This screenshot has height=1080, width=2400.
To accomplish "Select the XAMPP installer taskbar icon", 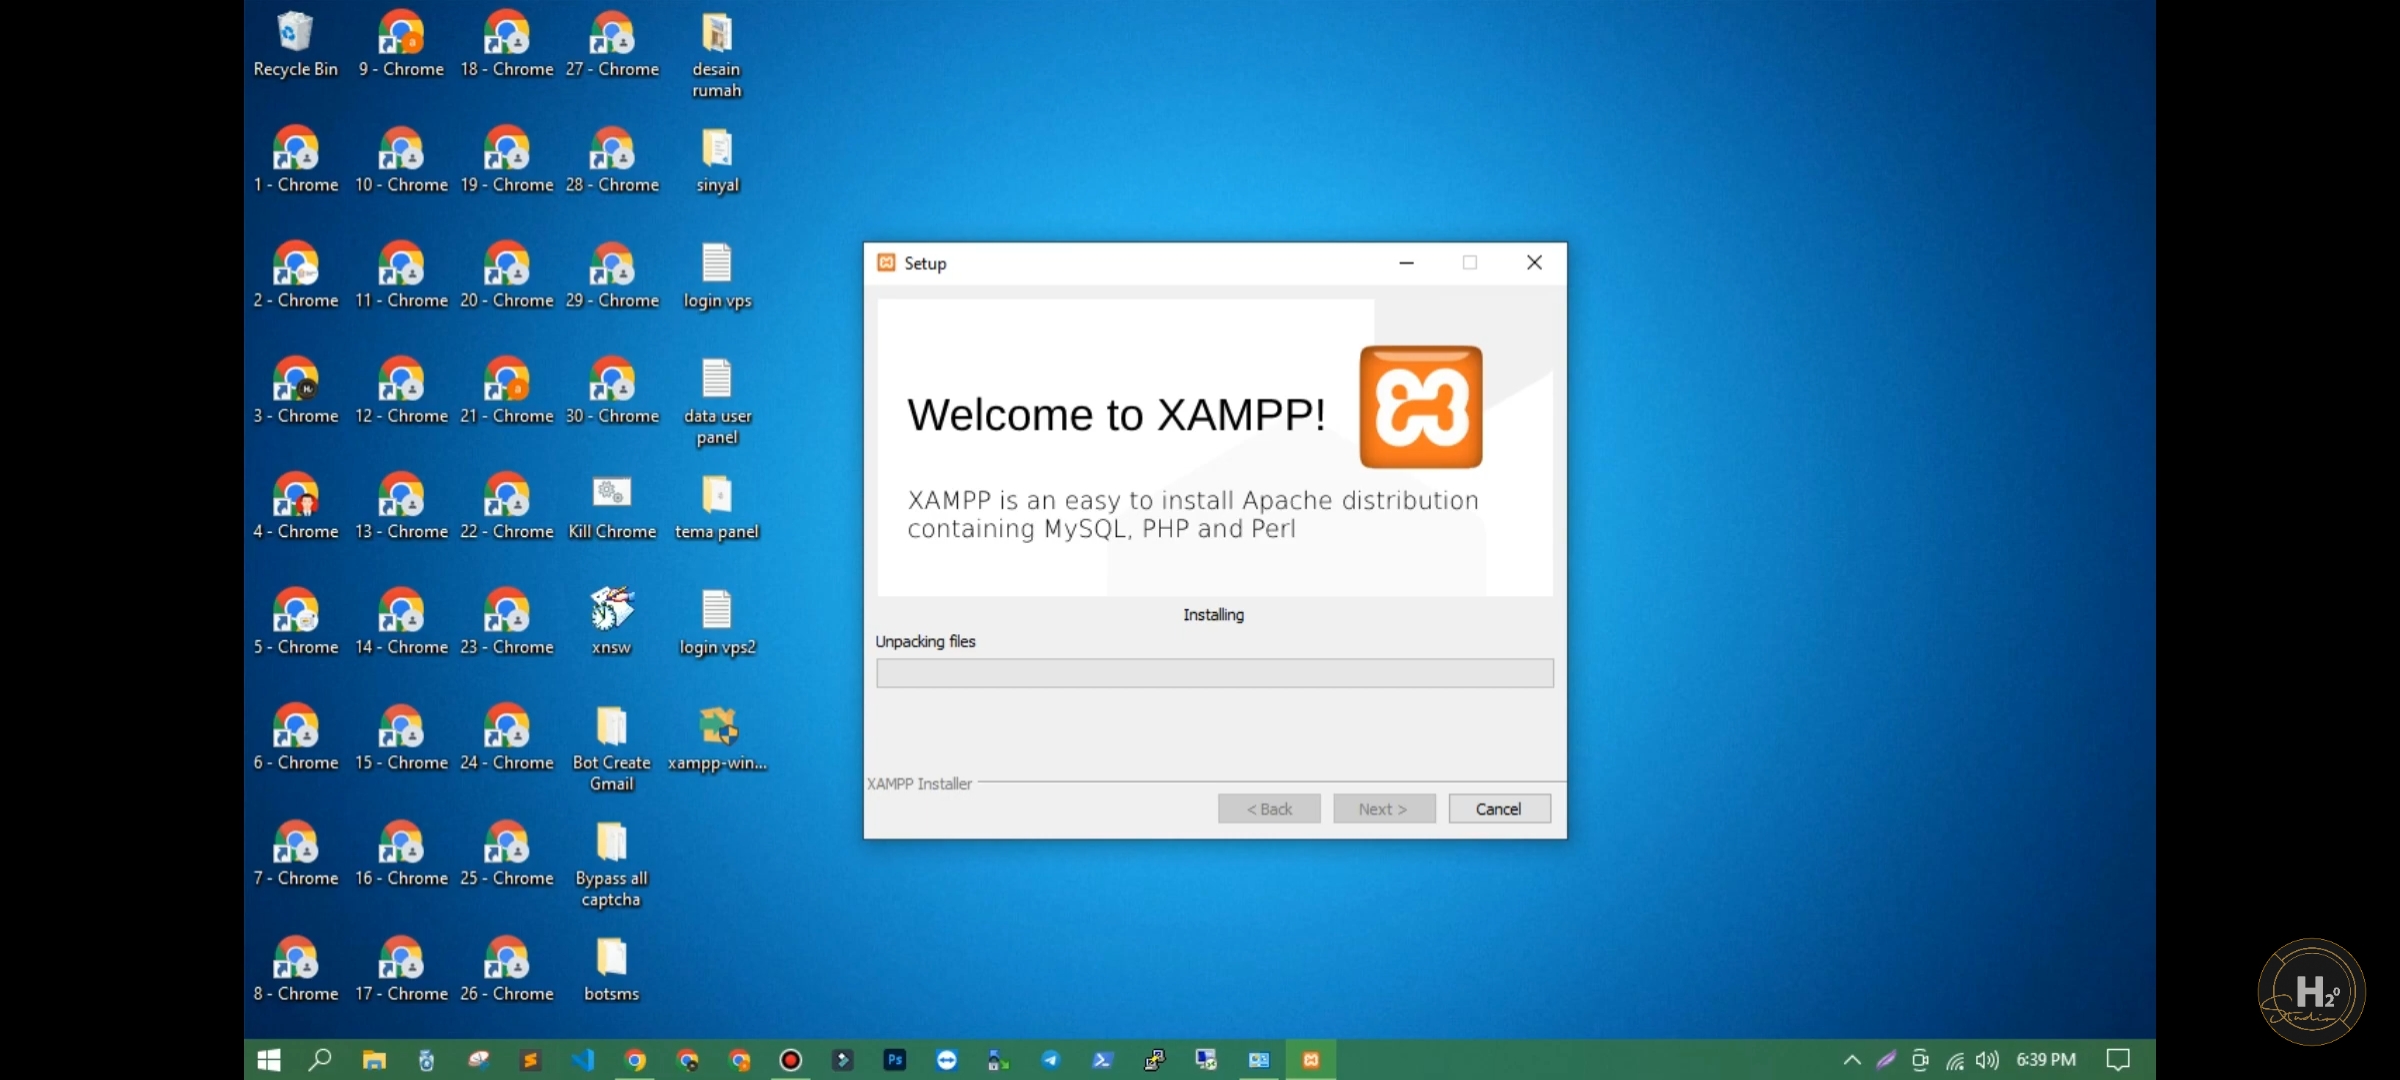I will [x=1310, y=1060].
